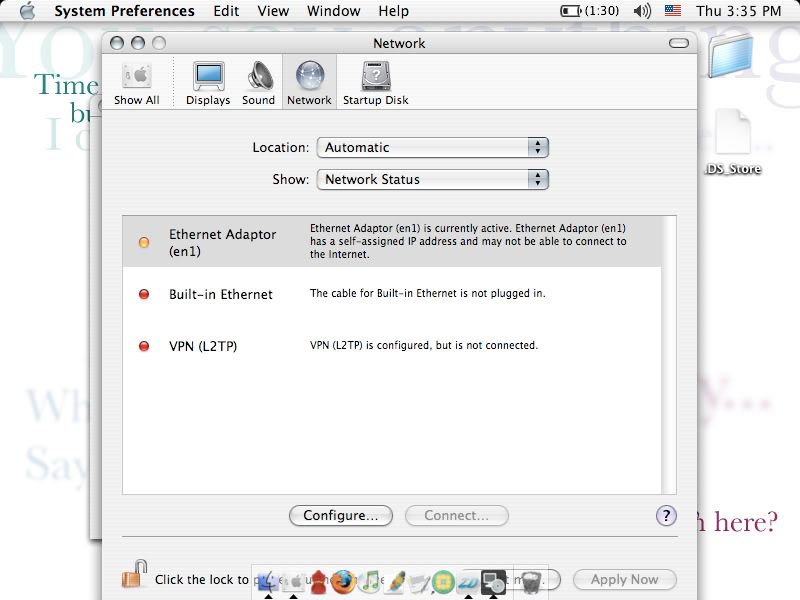Minimize the Network window

coord(138,43)
